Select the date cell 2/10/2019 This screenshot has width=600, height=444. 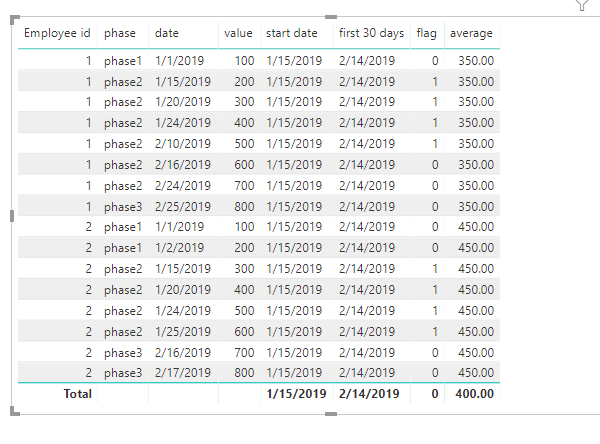tap(183, 144)
